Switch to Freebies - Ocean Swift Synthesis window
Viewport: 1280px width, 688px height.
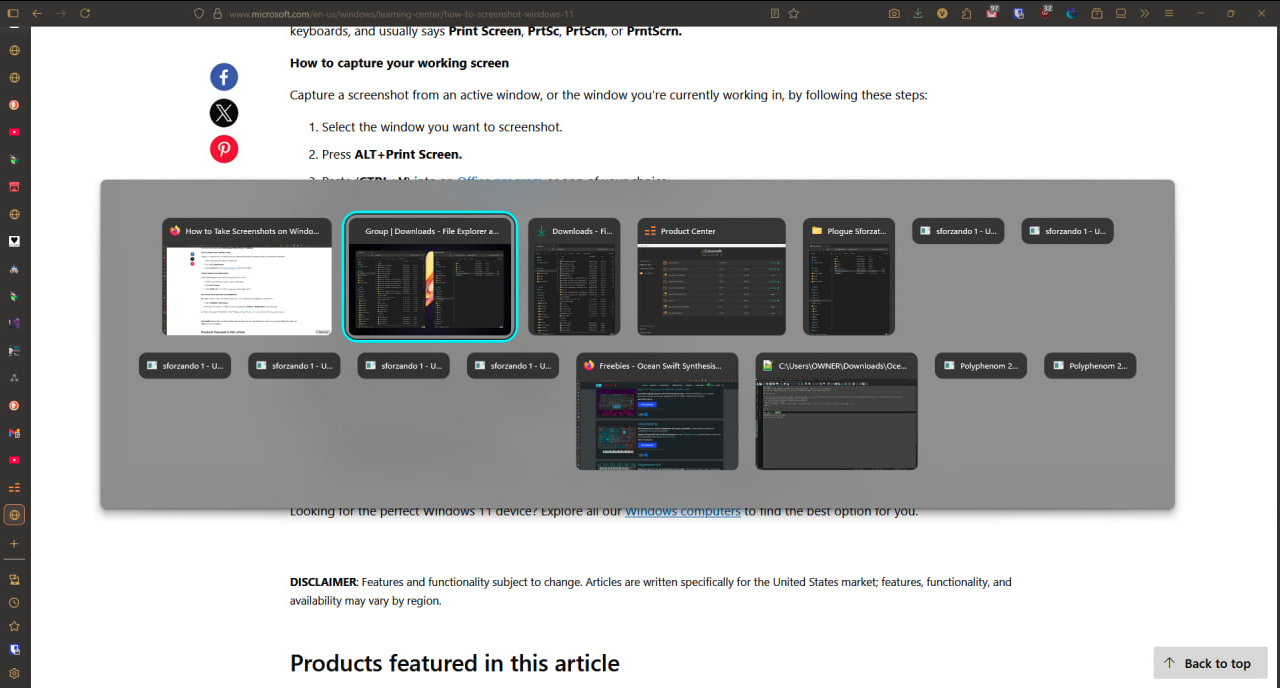(x=657, y=411)
